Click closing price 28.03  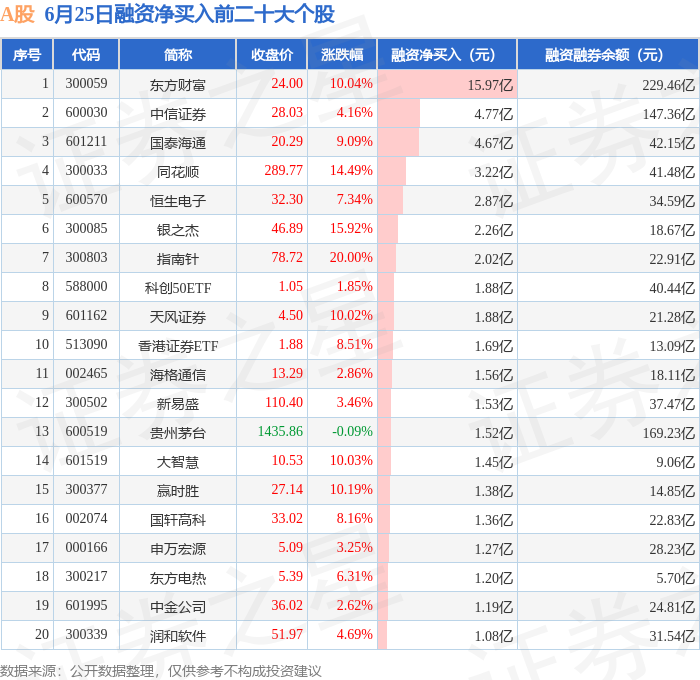[287, 113]
